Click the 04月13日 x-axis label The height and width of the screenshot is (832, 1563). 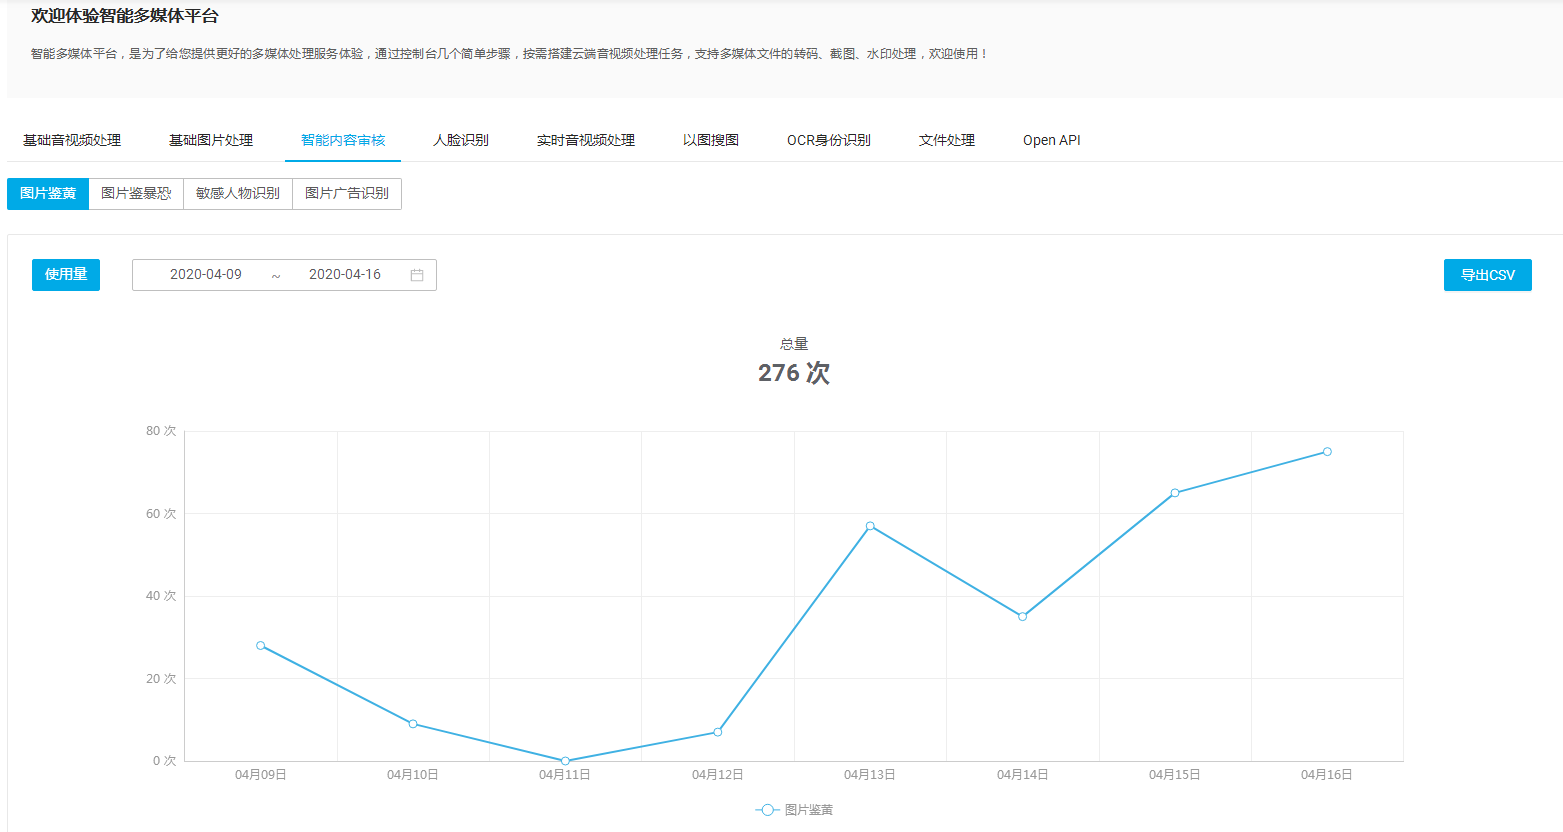pyautogui.click(x=870, y=775)
